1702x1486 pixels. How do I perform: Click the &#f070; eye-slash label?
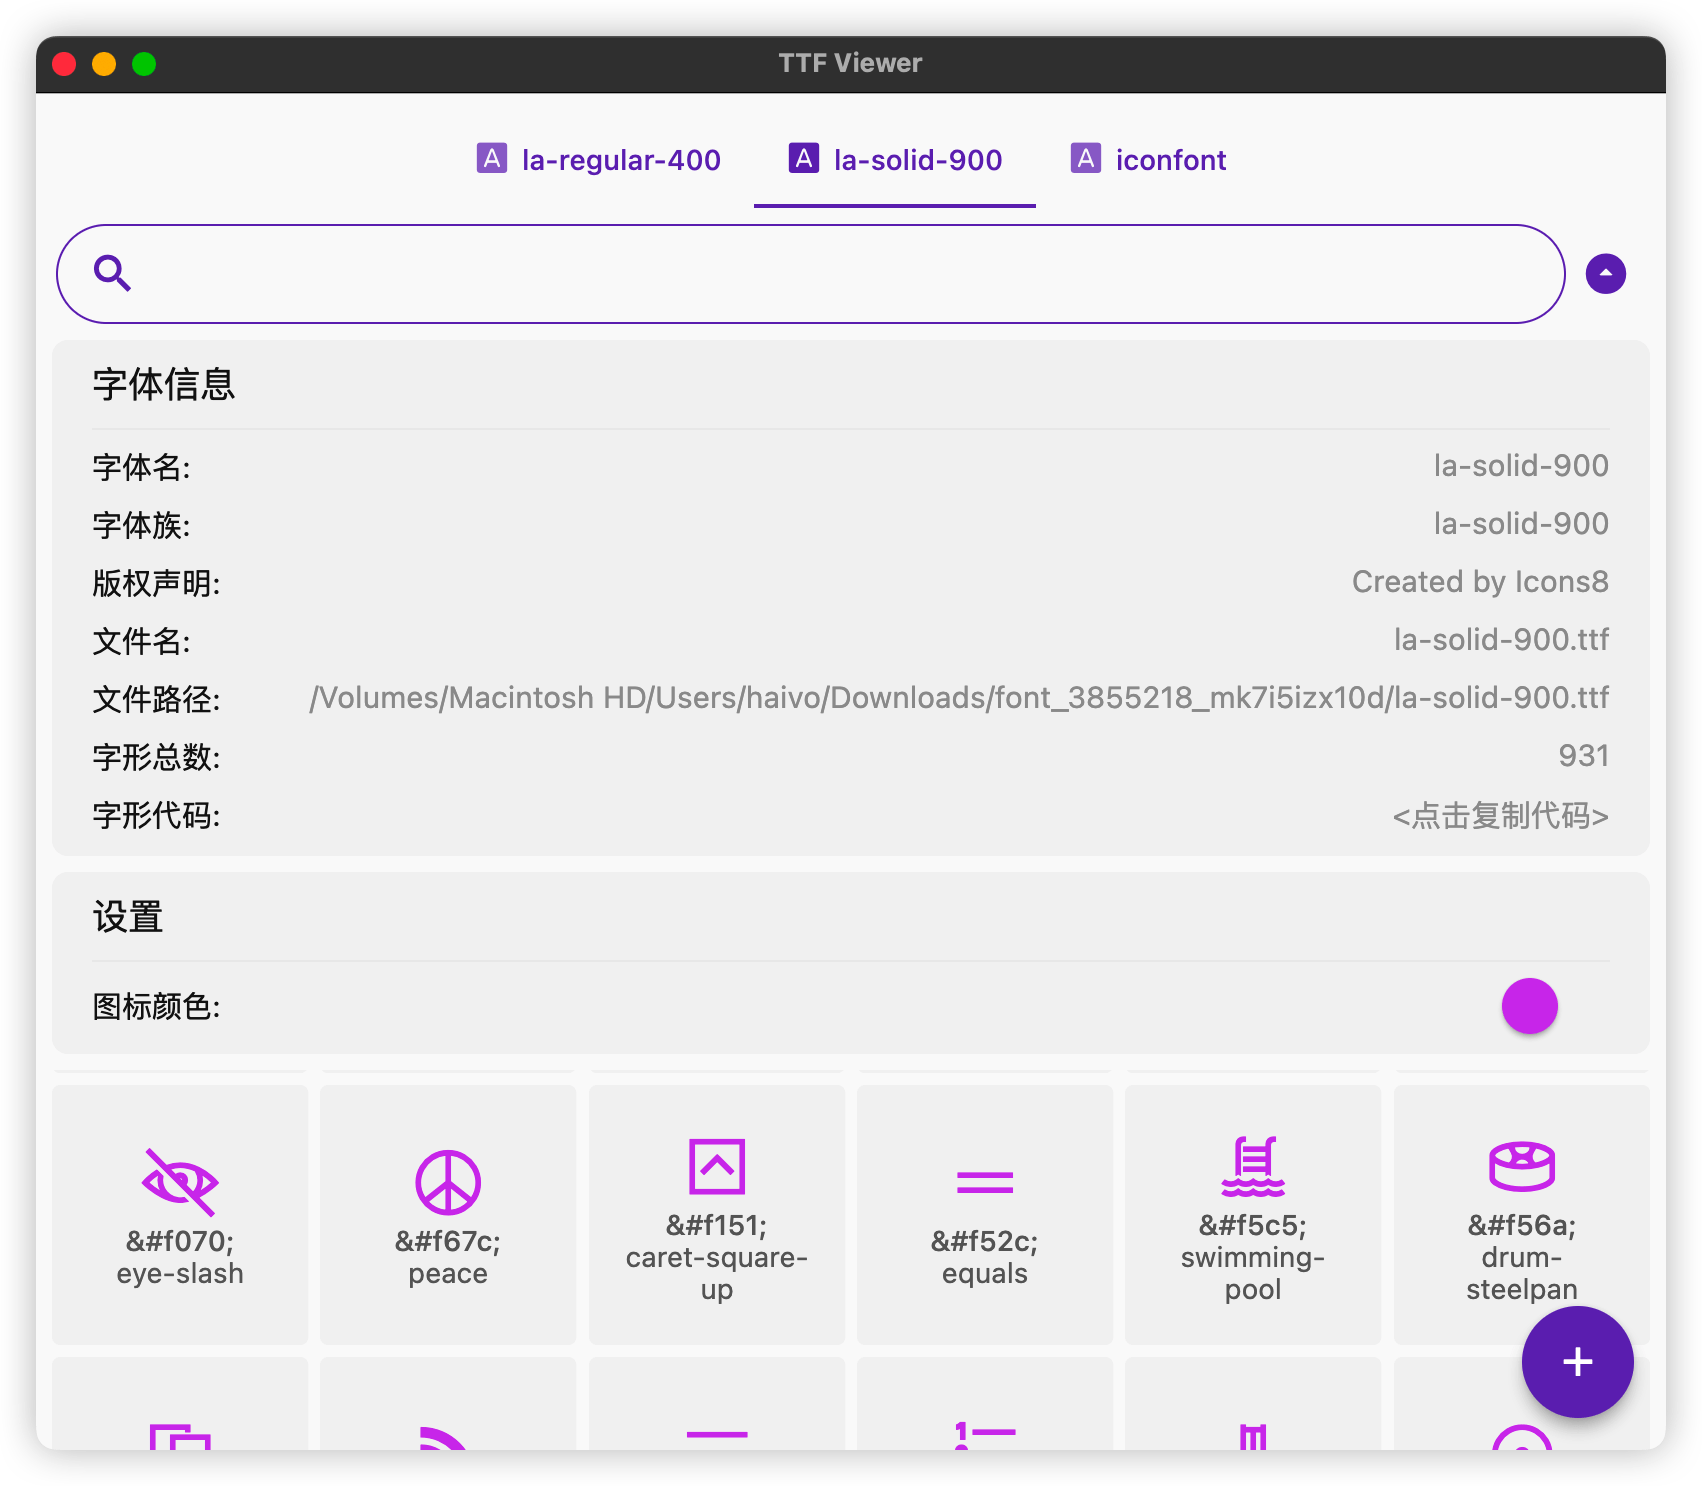pos(180,1257)
